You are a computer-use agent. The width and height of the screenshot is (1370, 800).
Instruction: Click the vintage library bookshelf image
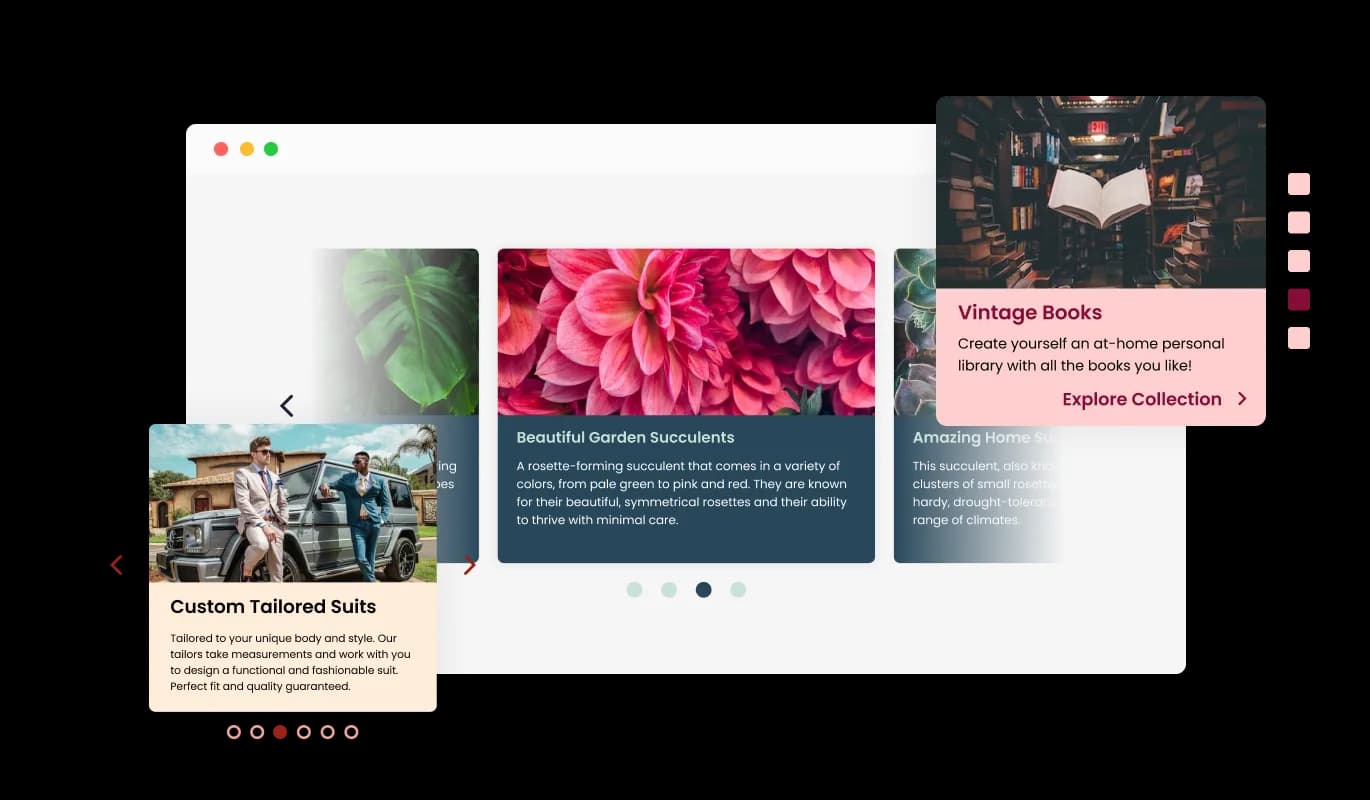tap(1100, 190)
